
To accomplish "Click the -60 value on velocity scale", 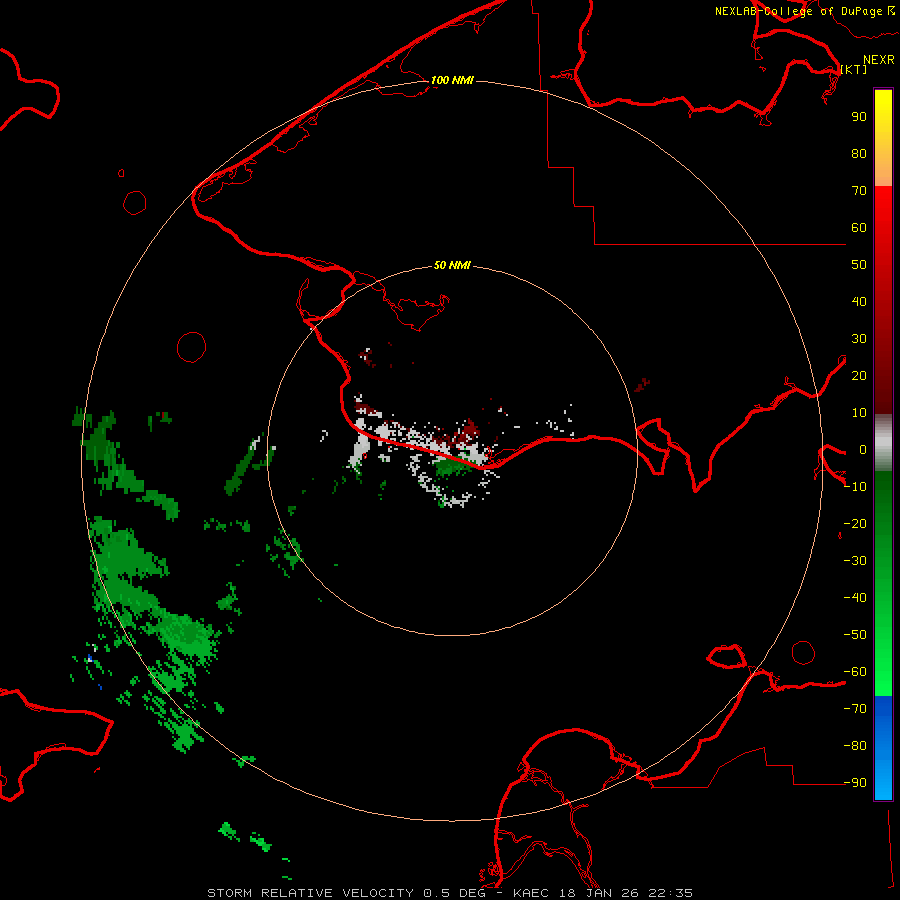I will (x=855, y=672).
